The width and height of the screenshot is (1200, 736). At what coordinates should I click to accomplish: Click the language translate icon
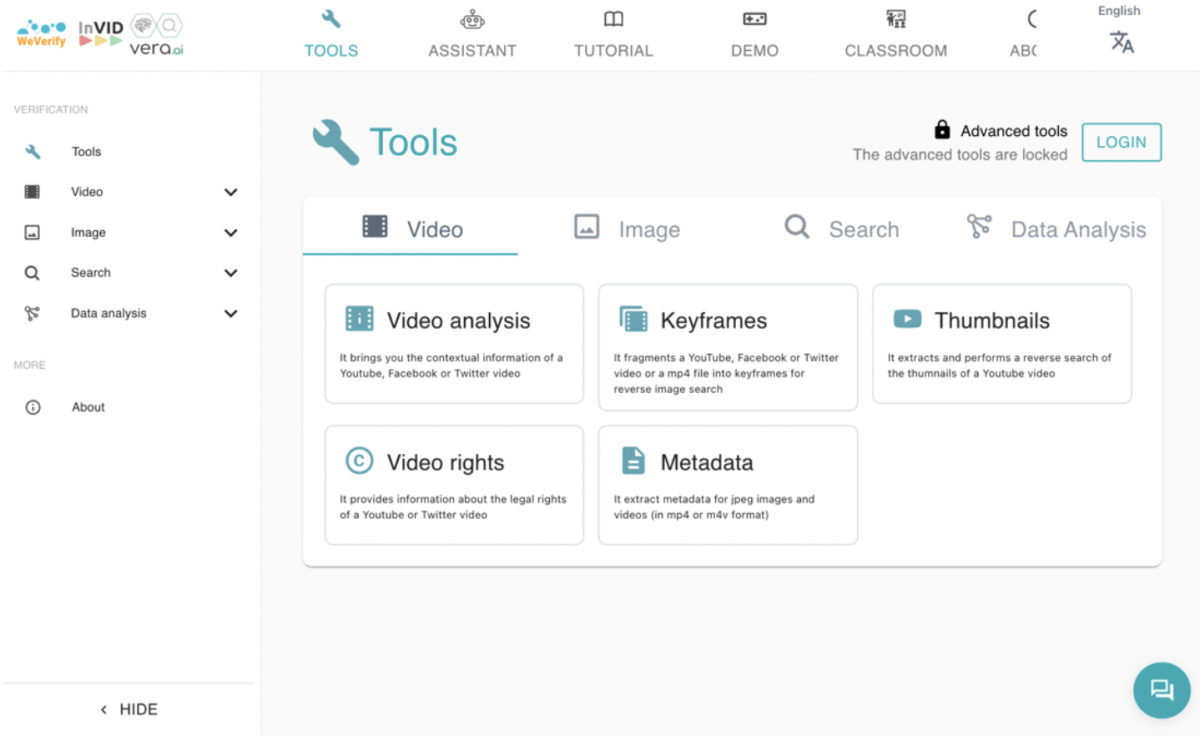pyautogui.click(x=1121, y=42)
